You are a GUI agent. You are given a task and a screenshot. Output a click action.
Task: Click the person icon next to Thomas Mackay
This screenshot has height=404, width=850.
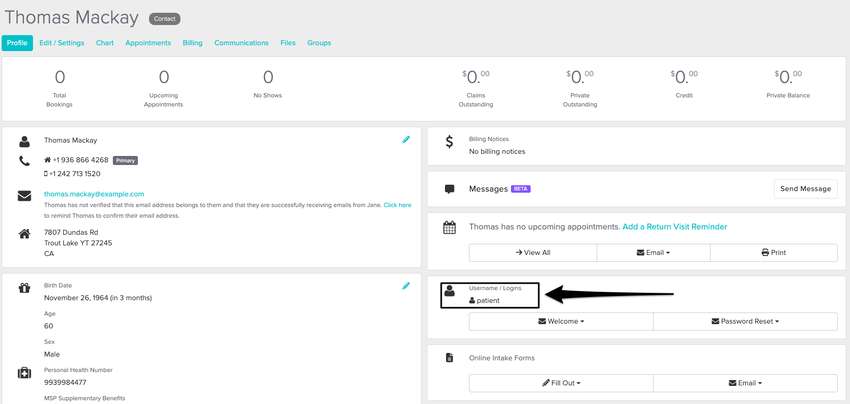(x=24, y=142)
